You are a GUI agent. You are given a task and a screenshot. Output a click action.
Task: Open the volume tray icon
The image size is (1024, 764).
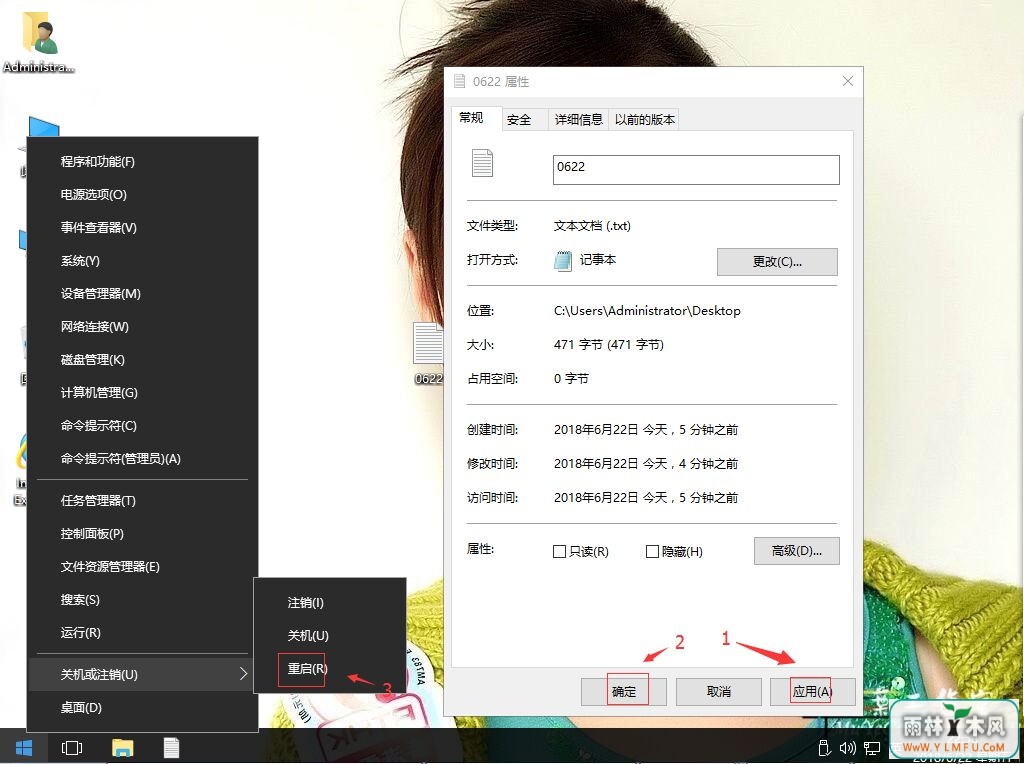pyautogui.click(x=847, y=748)
